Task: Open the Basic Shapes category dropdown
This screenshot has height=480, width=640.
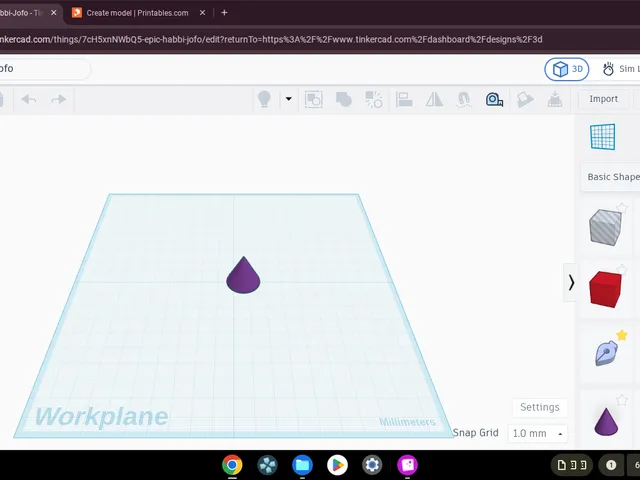Action: (x=611, y=177)
